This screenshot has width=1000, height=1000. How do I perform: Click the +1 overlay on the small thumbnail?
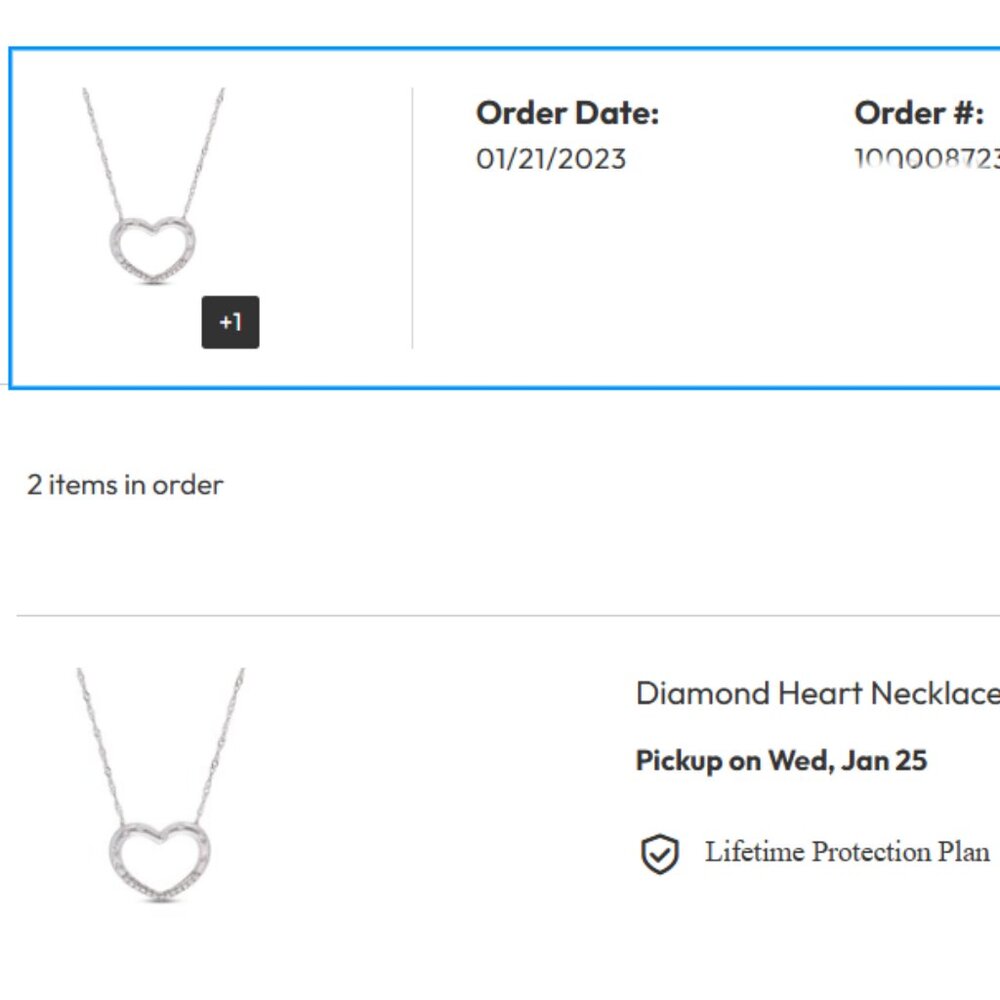coord(229,321)
